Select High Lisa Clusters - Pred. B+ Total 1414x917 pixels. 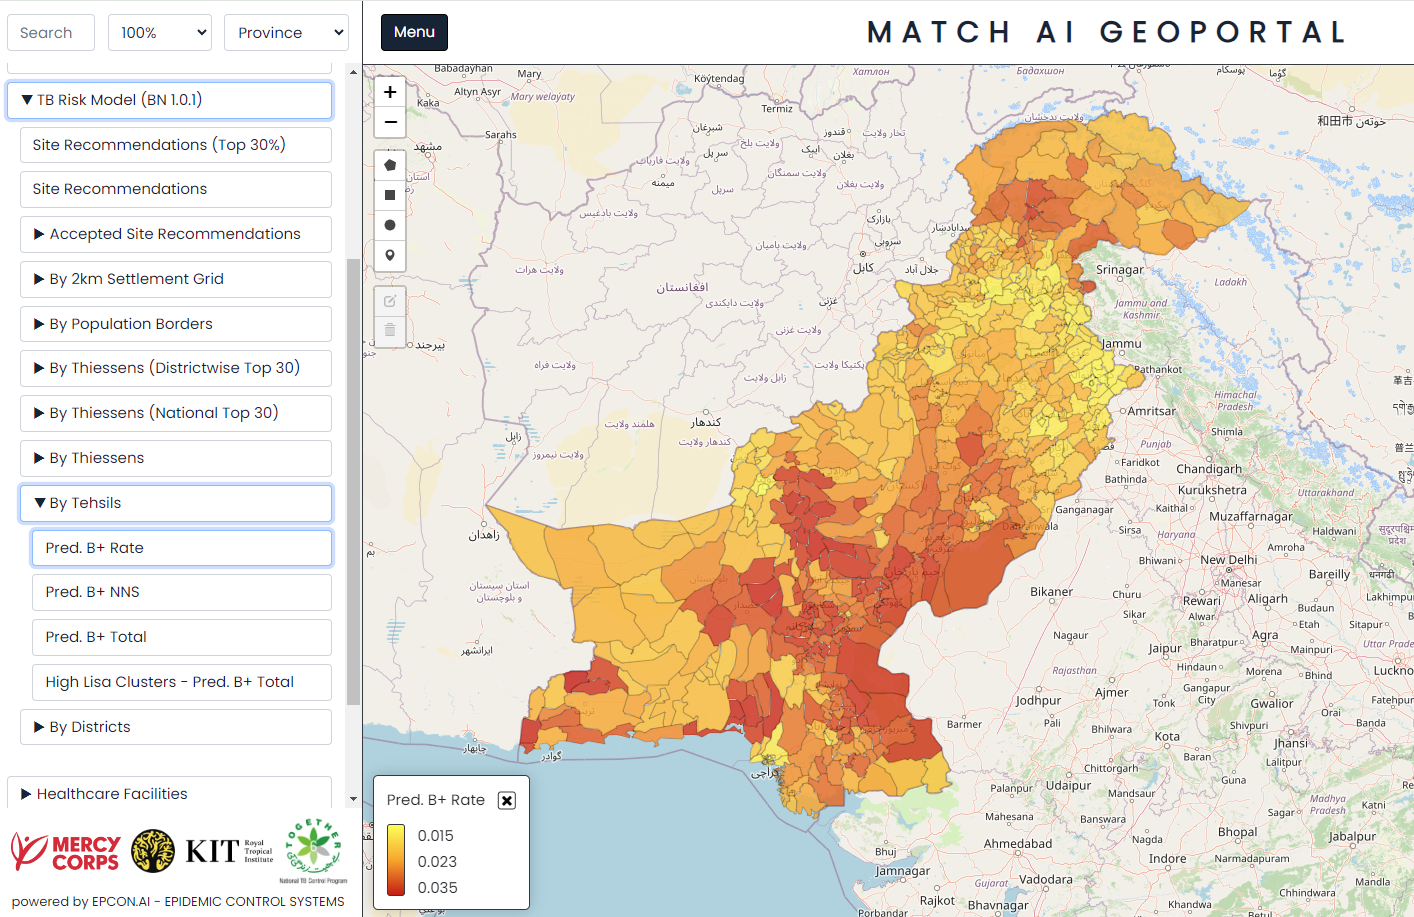pyautogui.click(x=182, y=682)
